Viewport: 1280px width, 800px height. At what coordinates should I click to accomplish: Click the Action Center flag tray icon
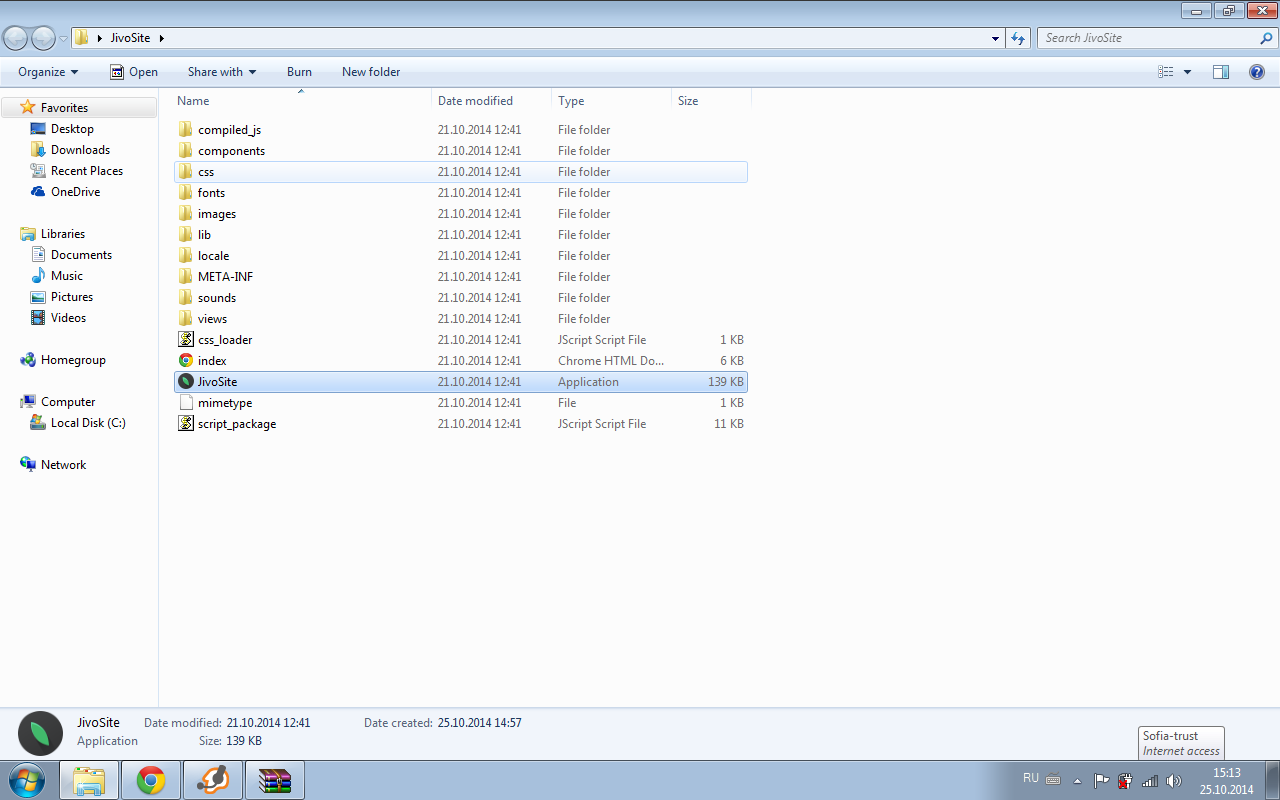[x=1101, y=780]
